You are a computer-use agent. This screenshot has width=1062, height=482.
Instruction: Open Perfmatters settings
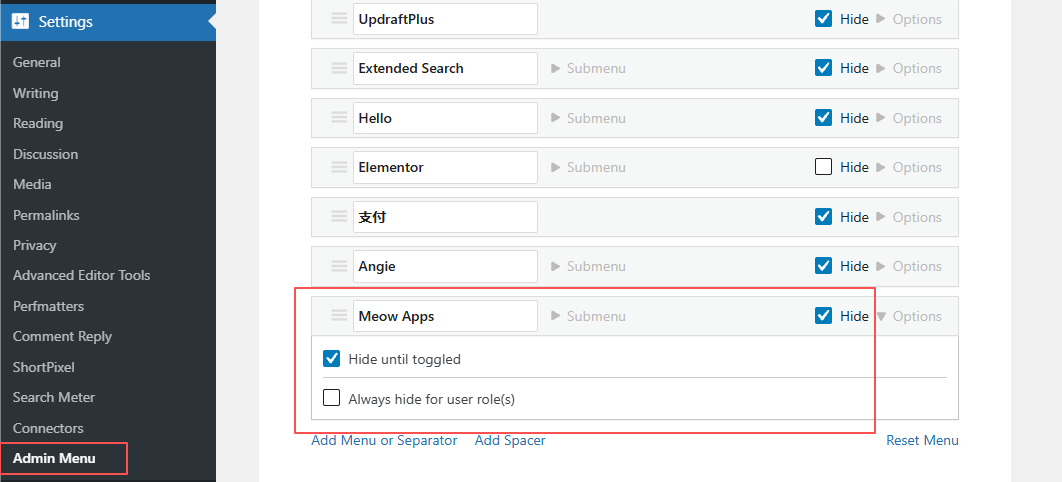pos(48,306)
